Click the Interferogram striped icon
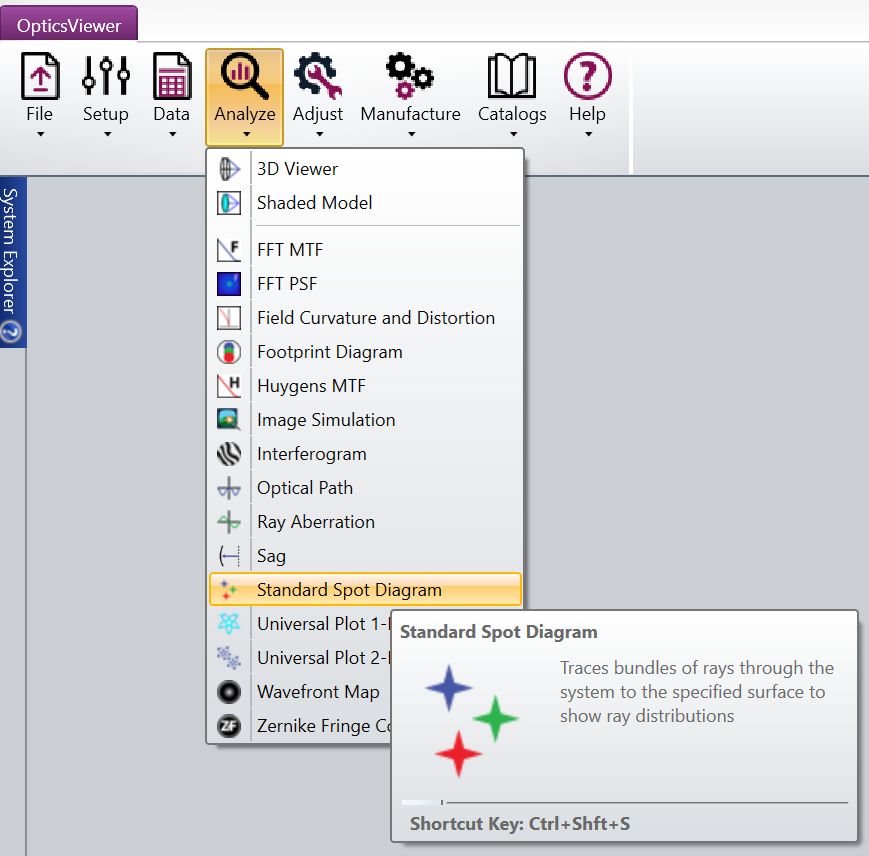 click(229, 454)
